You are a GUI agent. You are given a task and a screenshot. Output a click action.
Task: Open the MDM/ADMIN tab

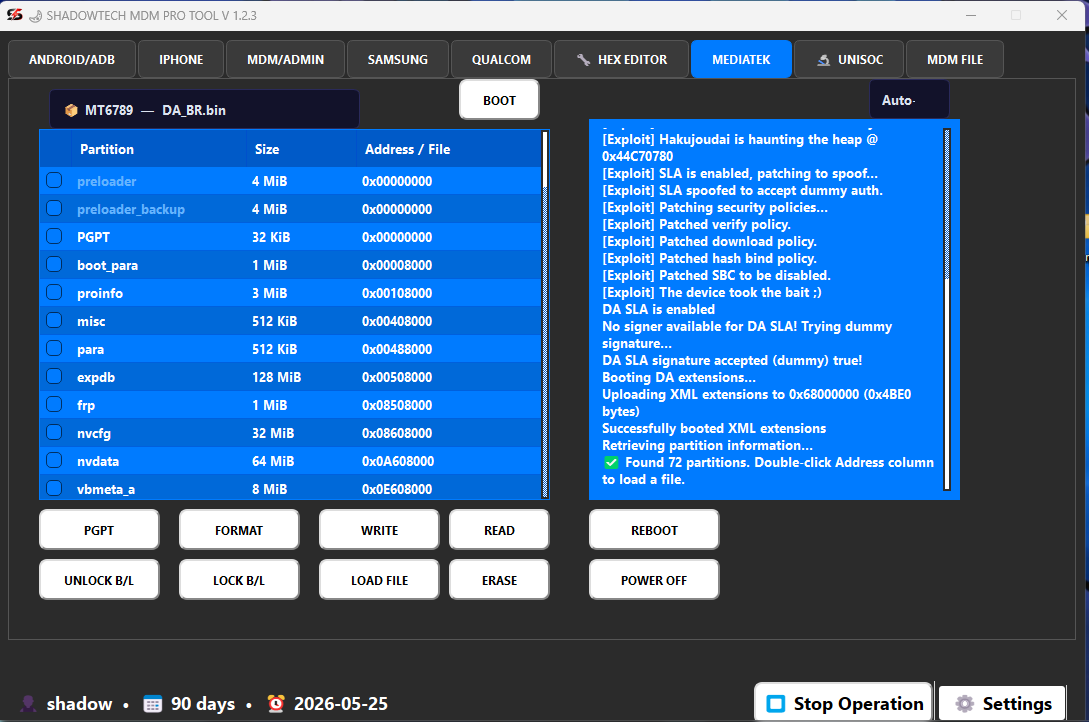pyautogui.click(x=285, y=60)
